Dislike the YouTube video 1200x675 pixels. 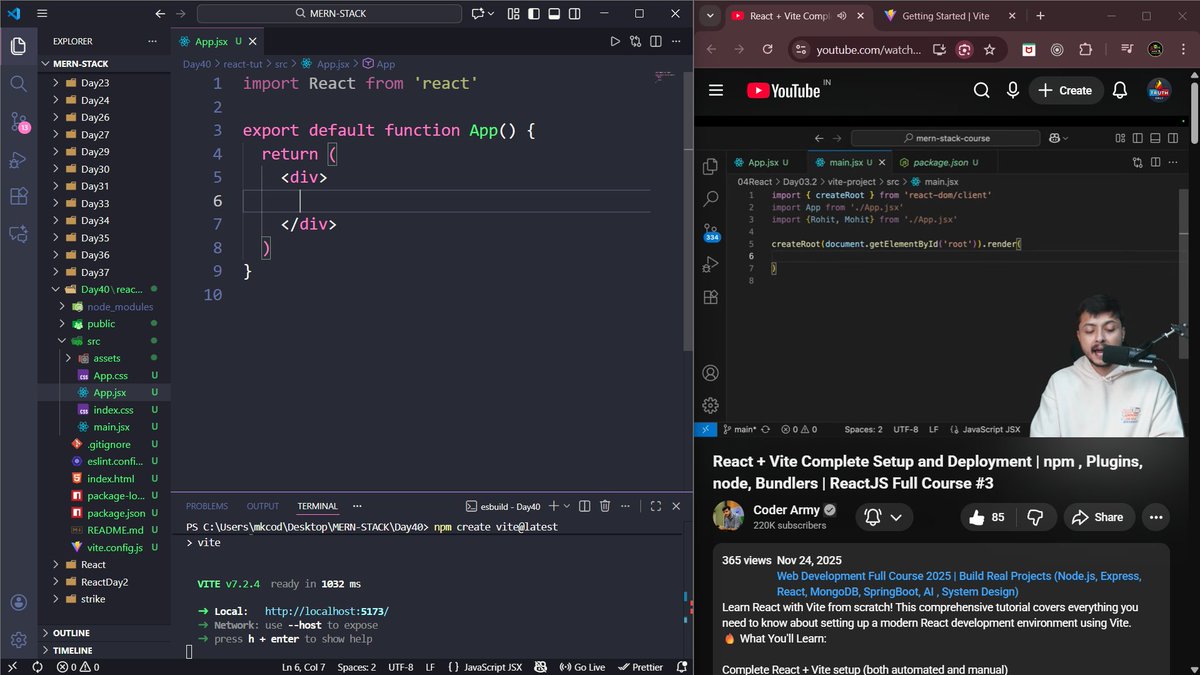(x=1035, y=517)
